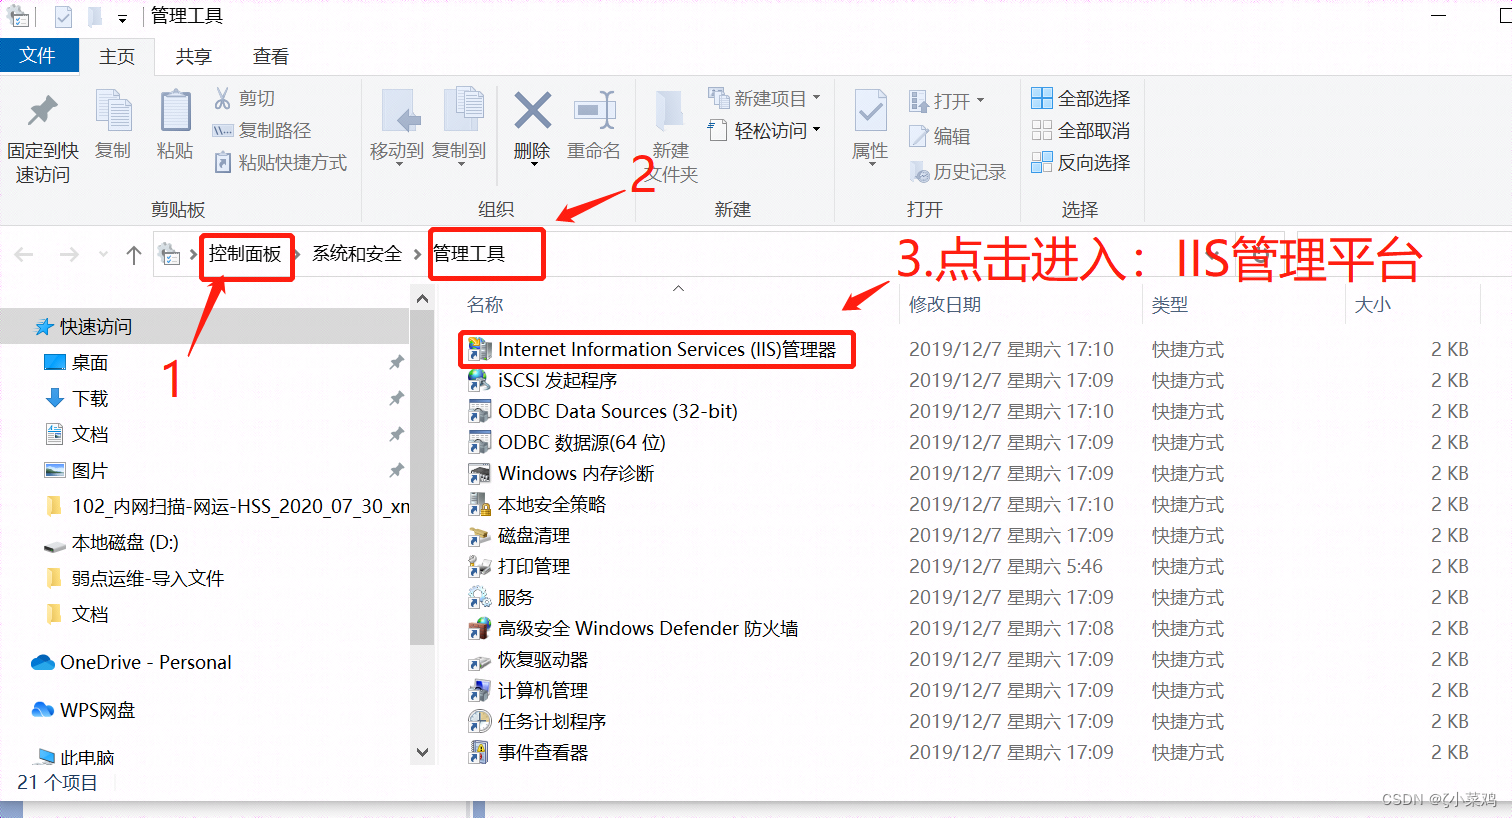Click the Edit (编辑) ribbon item
This screenshot has height=818, width=1512.
click(939, 136)
